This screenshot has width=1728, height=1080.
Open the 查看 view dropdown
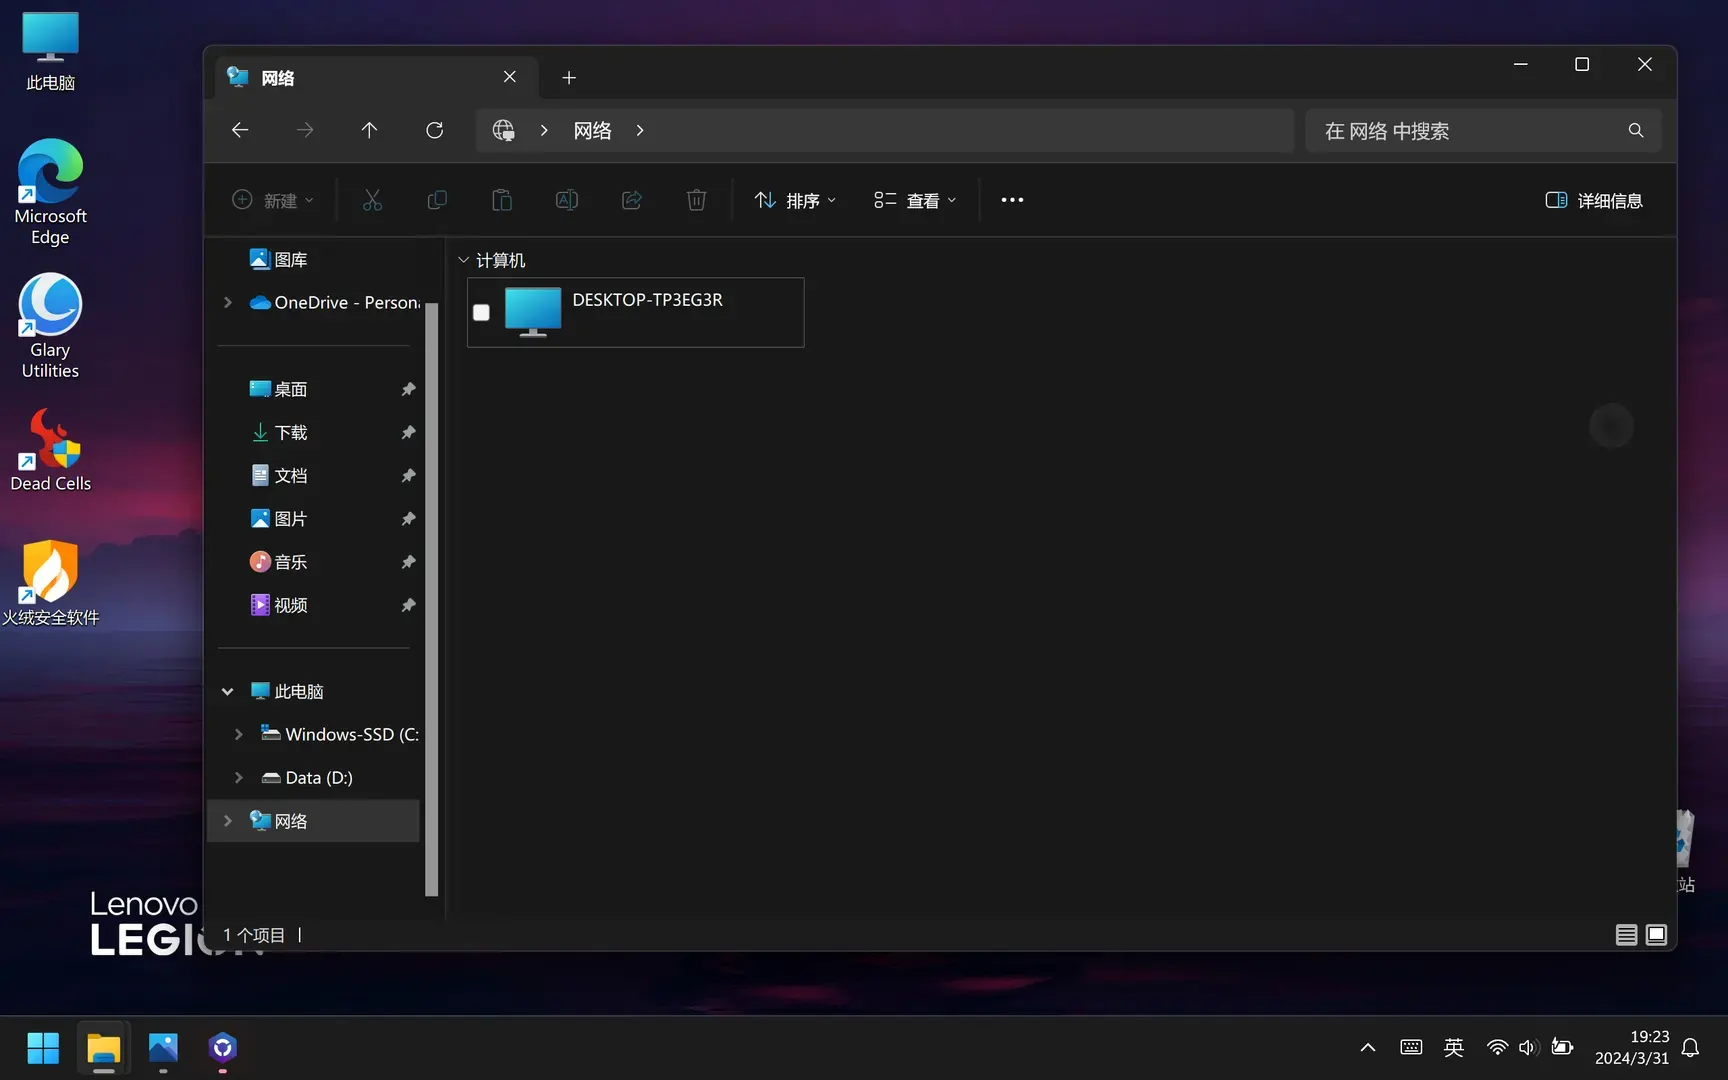click(915, 201)
